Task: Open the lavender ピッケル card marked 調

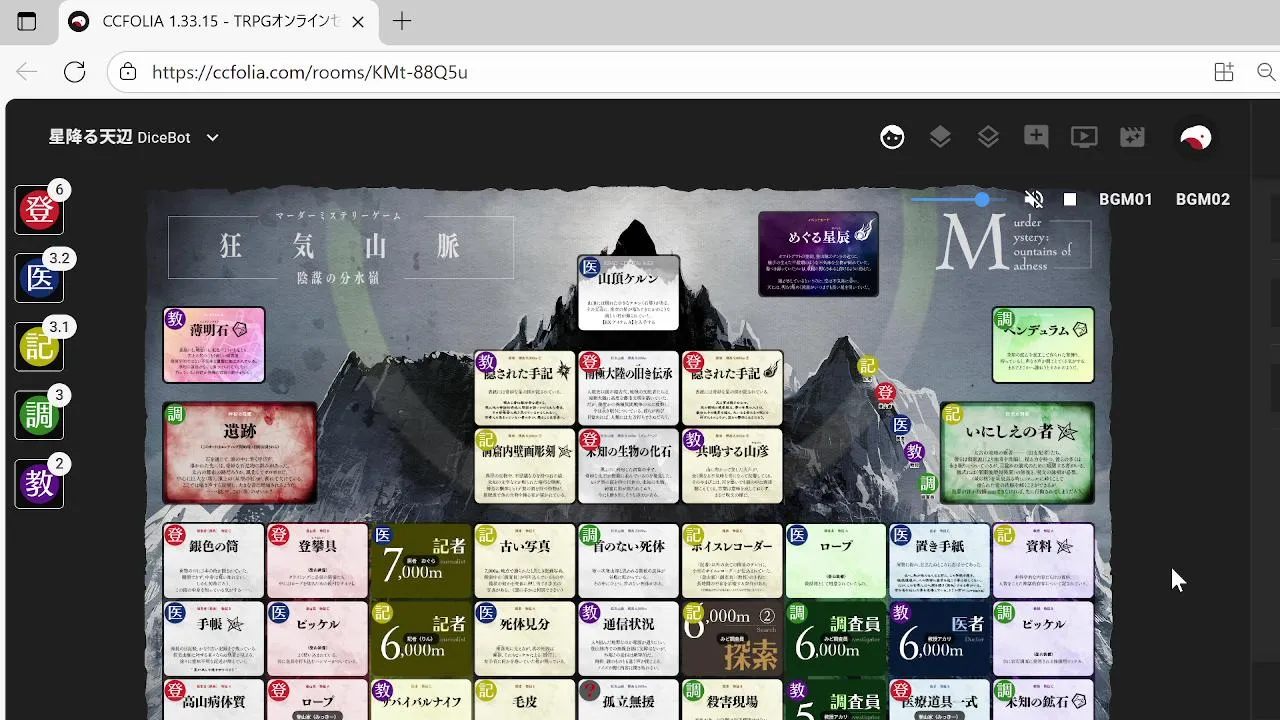Action: point(1043,639)
